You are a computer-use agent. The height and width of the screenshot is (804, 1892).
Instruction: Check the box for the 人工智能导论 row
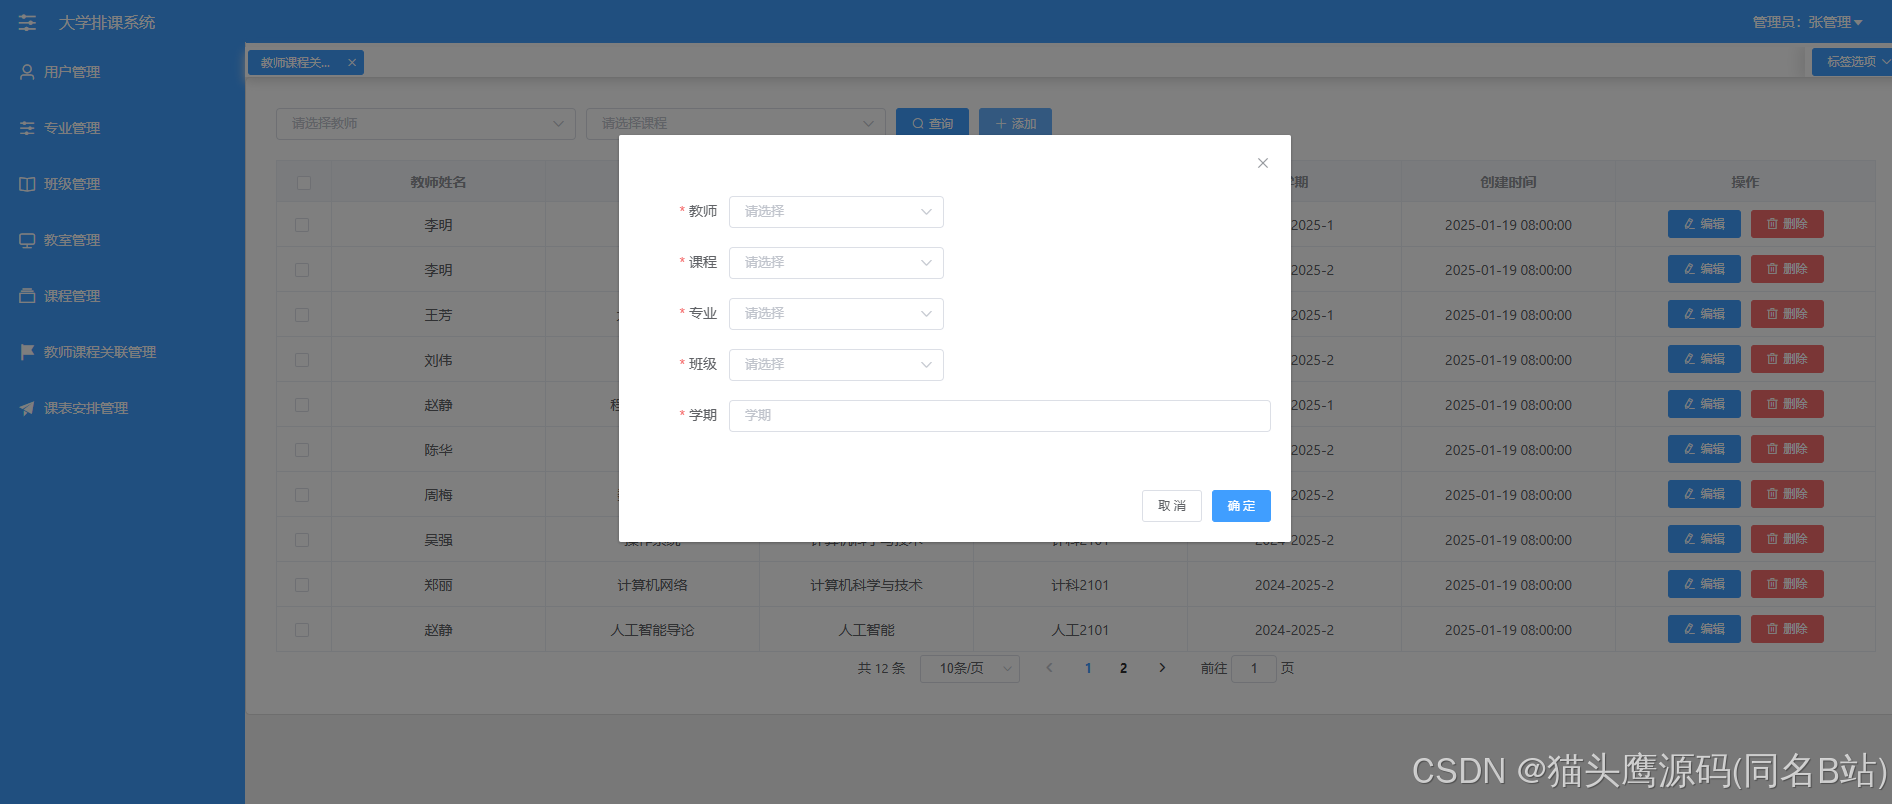click(x=302, y=630)
